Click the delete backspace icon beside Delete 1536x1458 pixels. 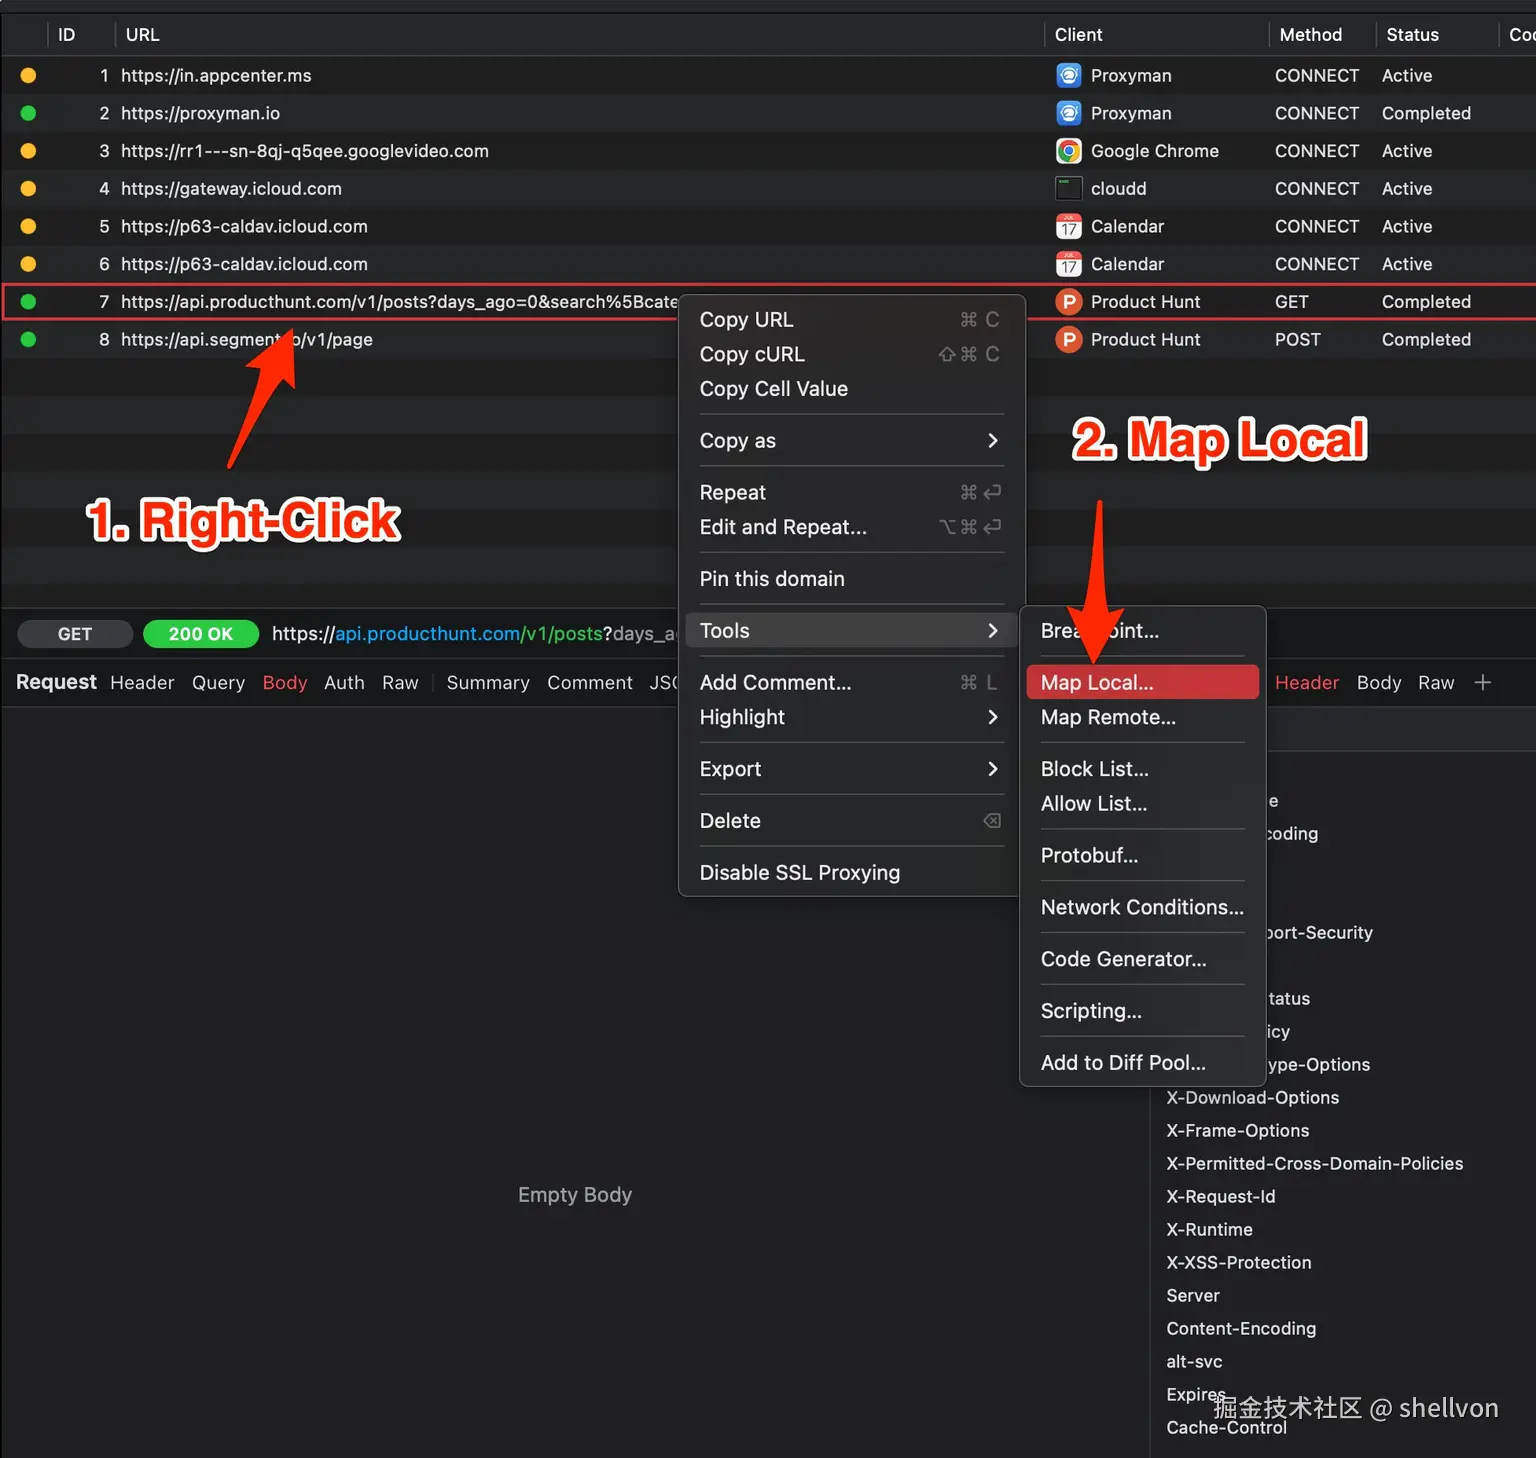[991, 821]
